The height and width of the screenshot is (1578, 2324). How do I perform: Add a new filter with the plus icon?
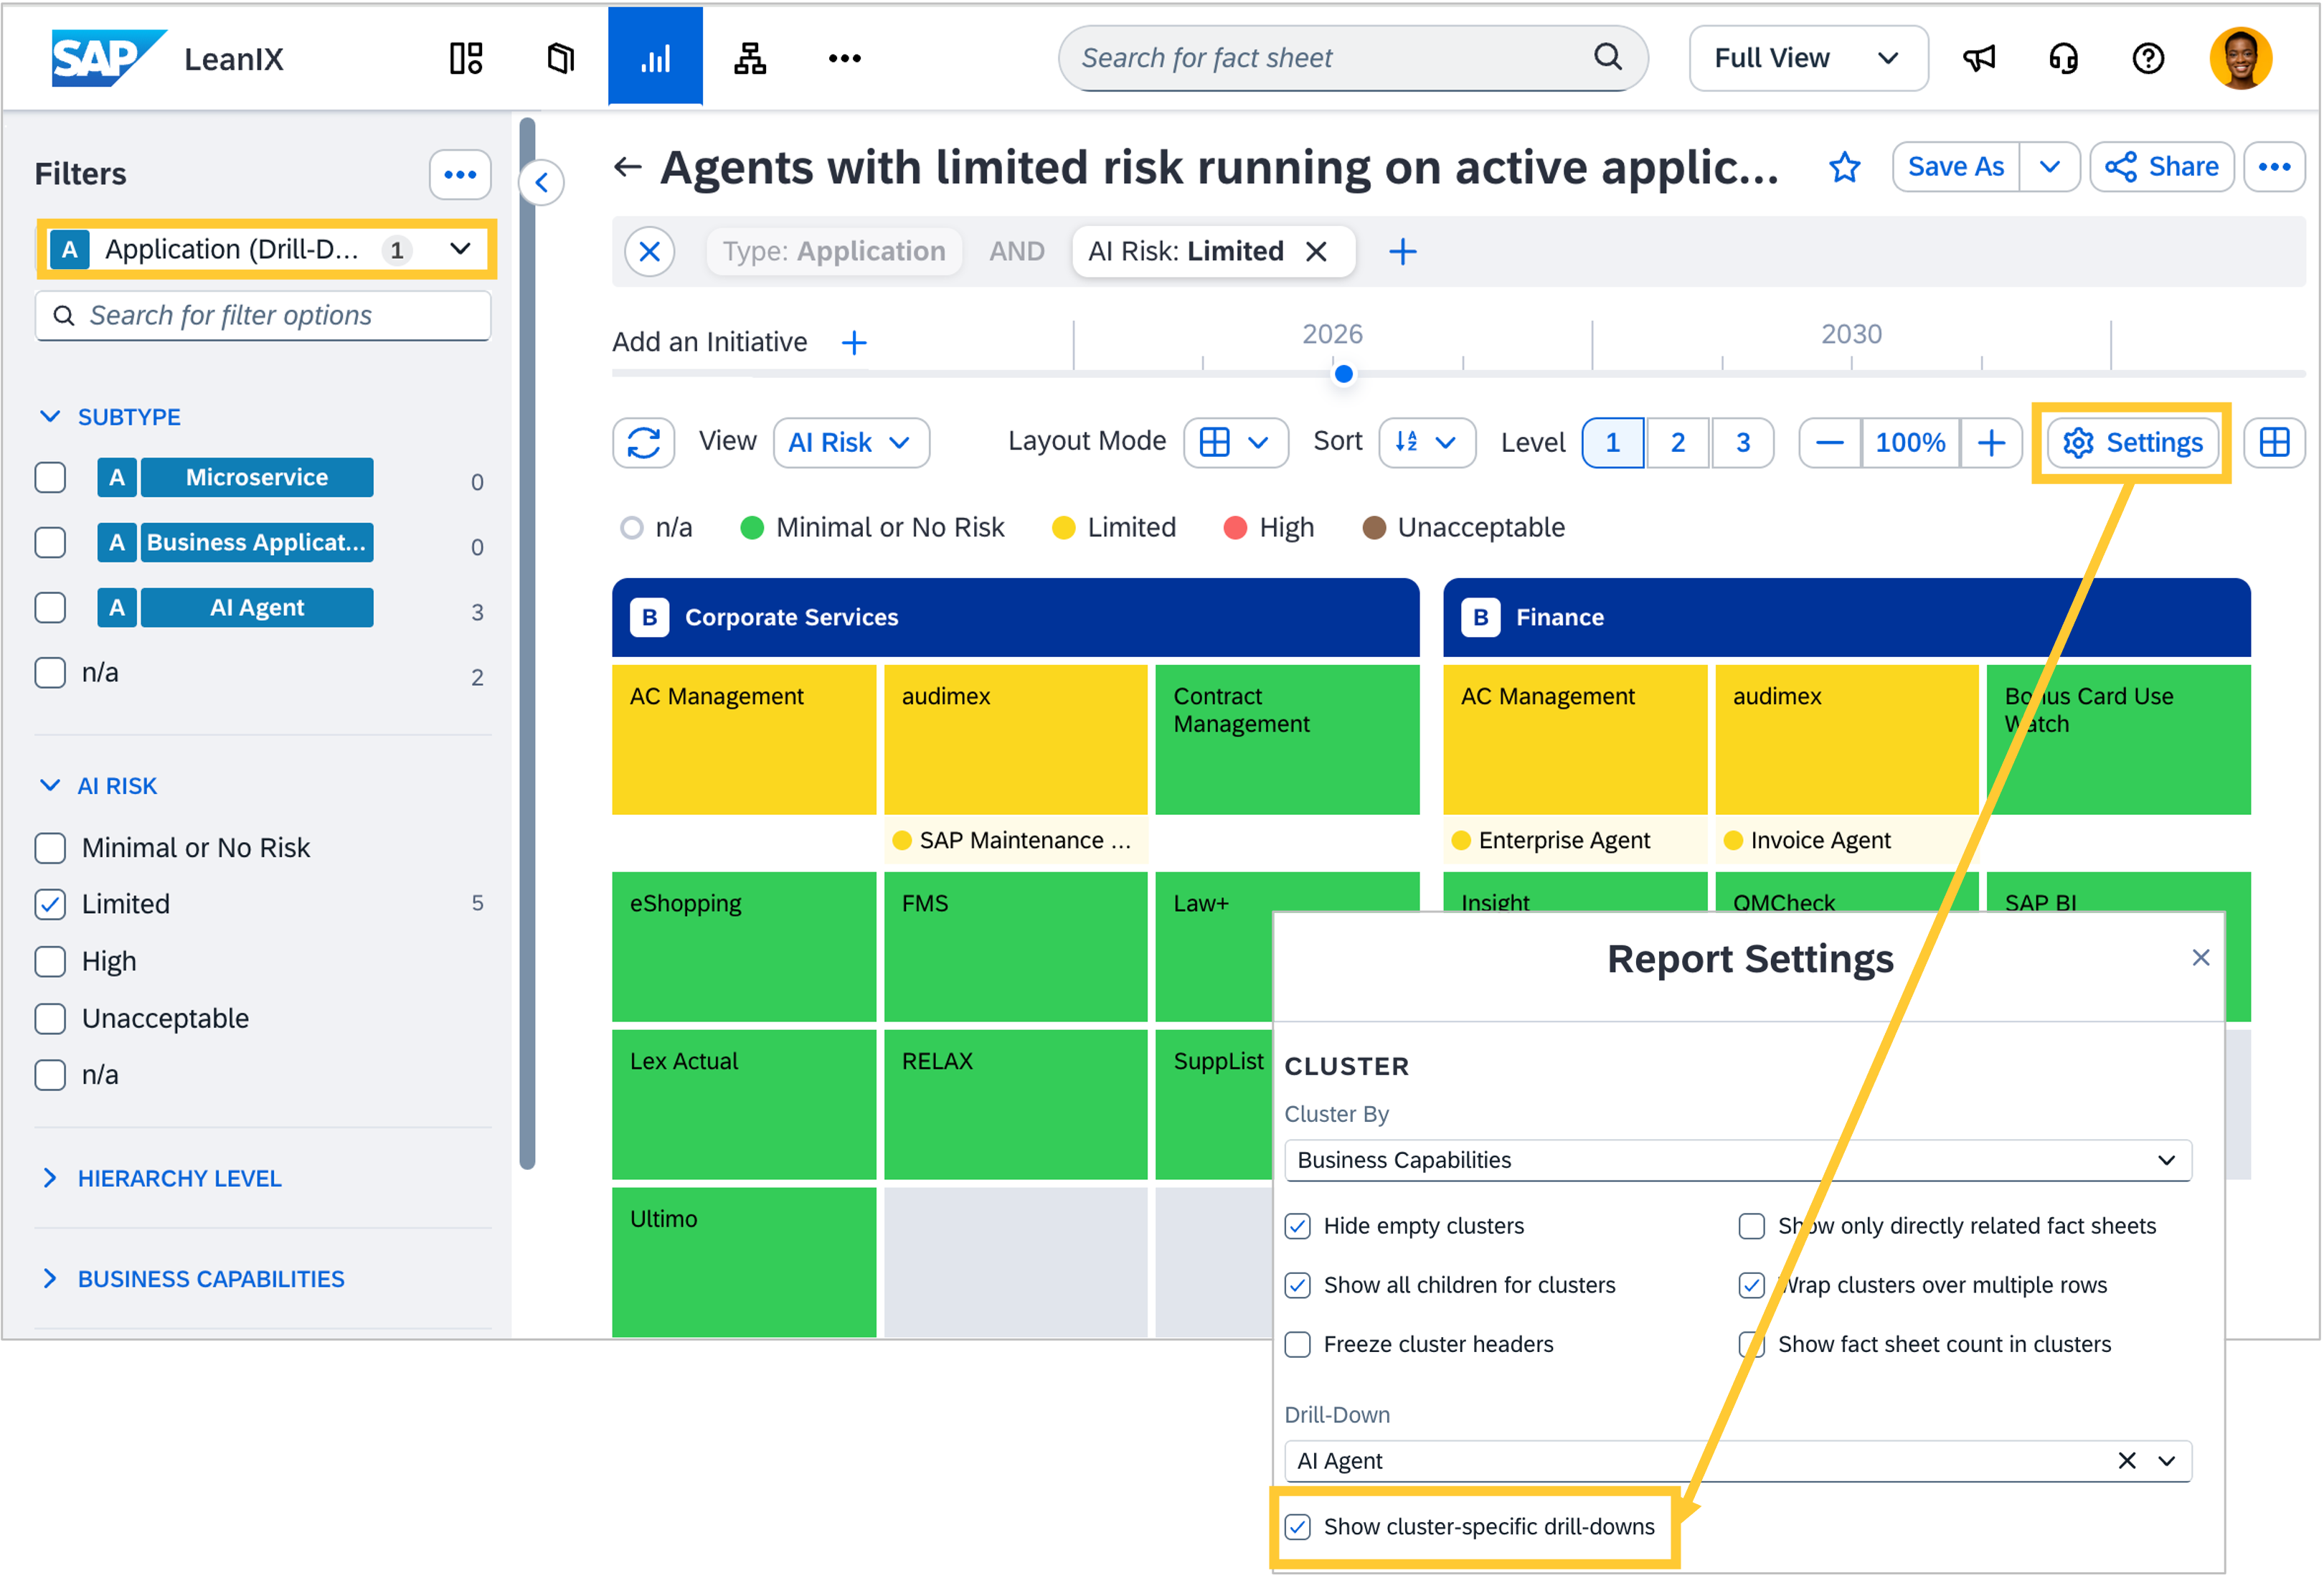pyautogui.click(x=1403, y=251)
